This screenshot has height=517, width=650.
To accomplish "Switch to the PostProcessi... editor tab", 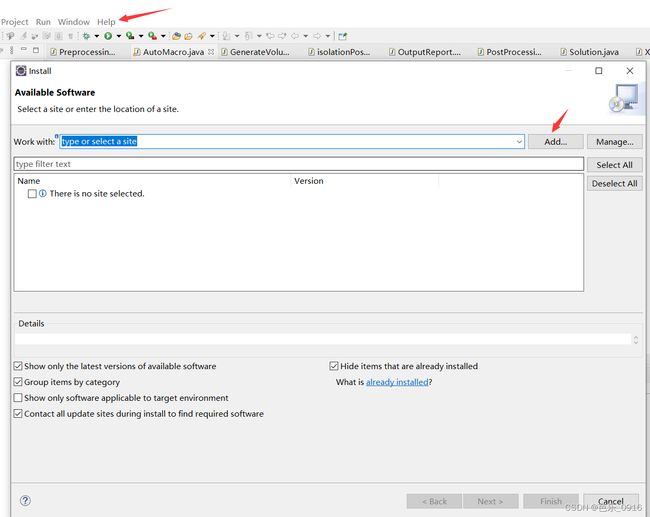I will click(510, 52).
